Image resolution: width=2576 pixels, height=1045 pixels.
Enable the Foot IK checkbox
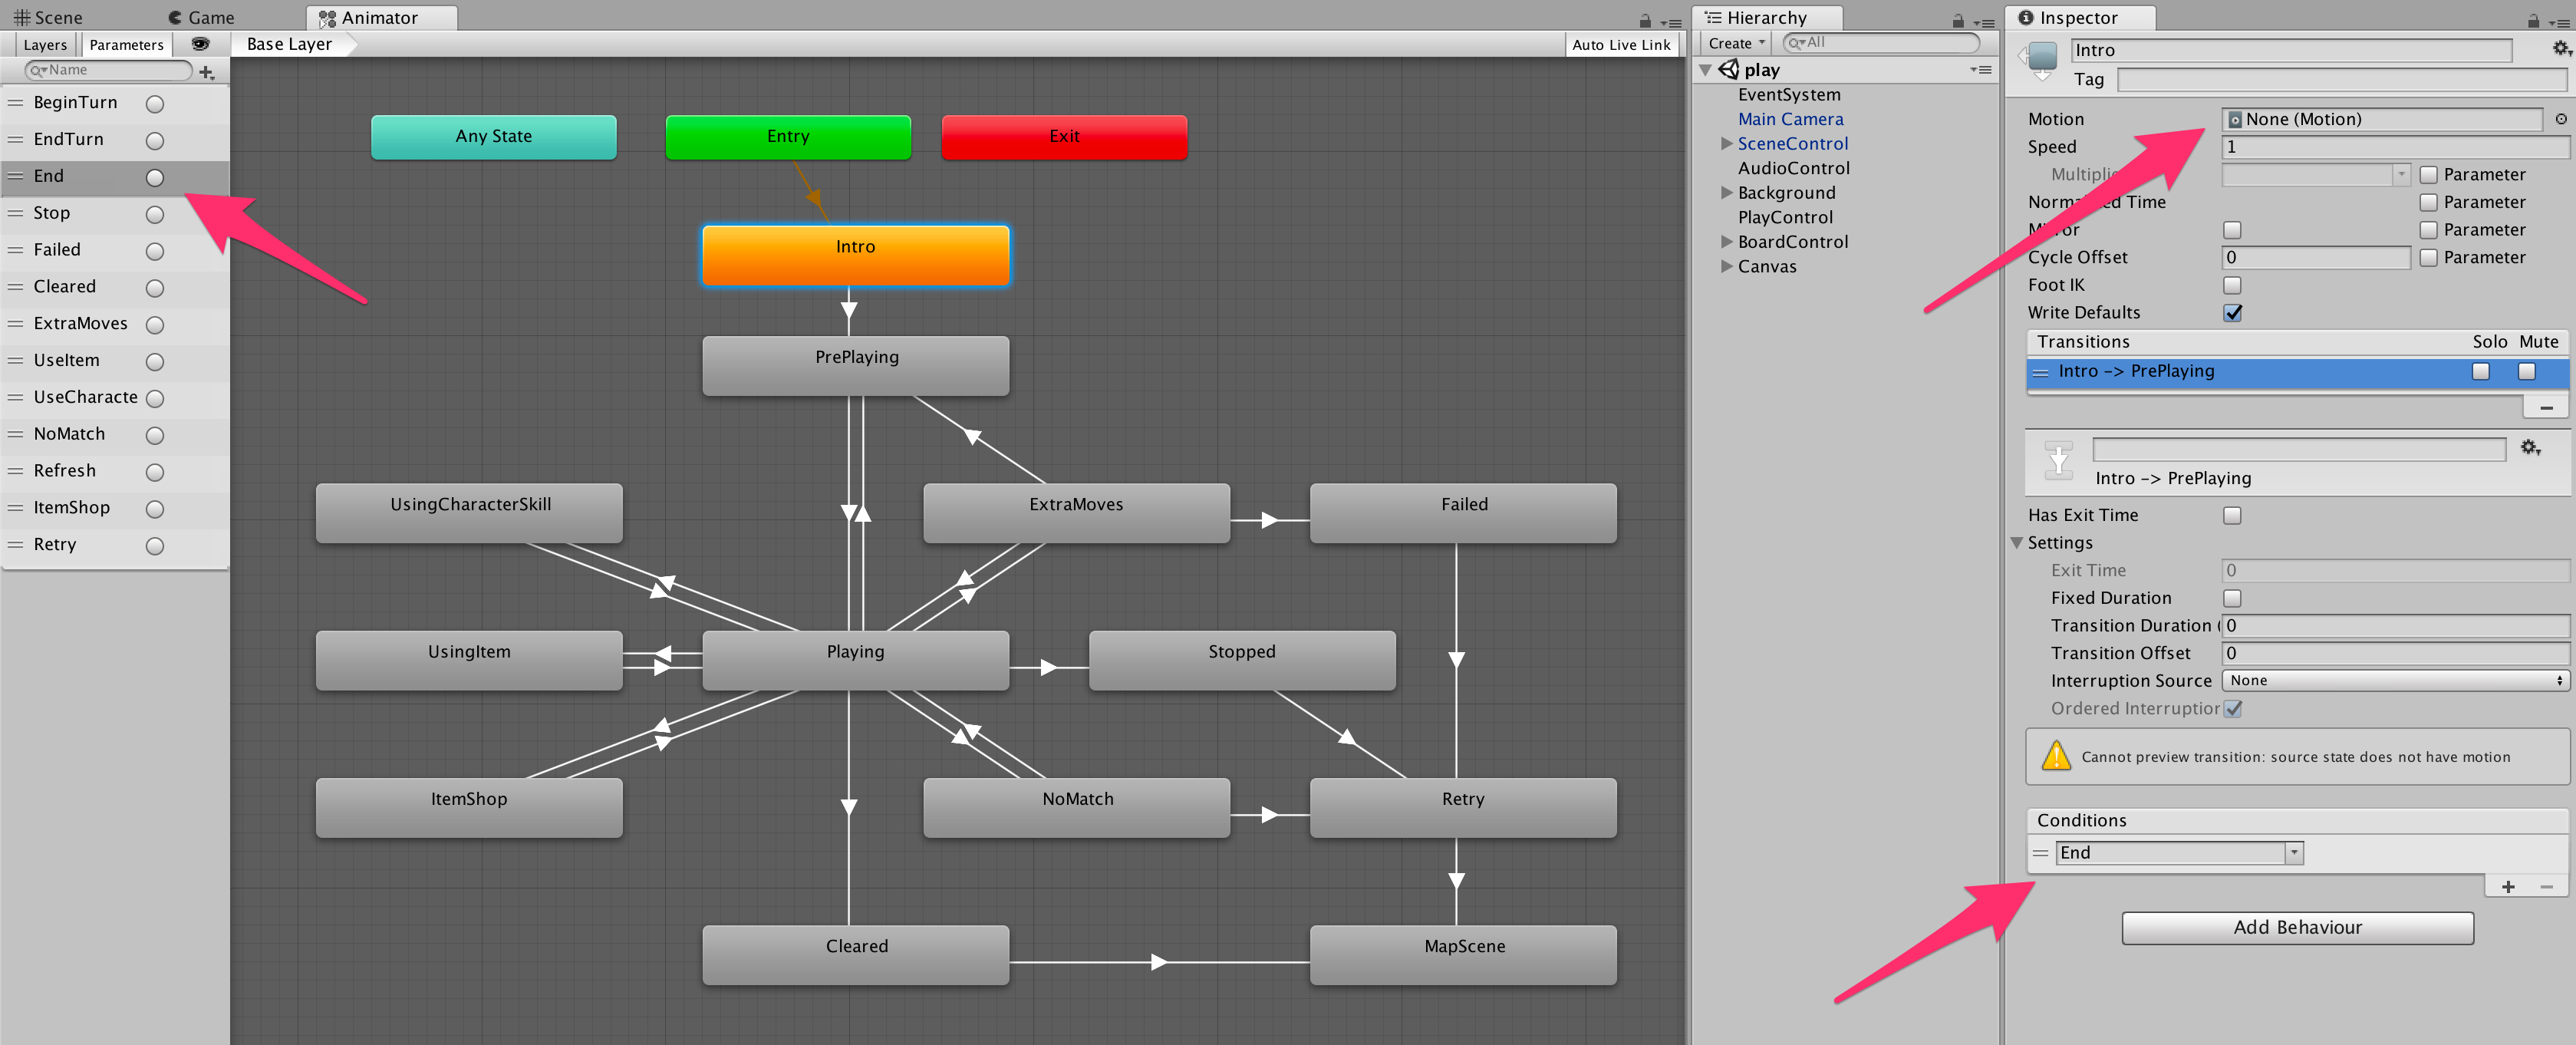pos(2232,285)
